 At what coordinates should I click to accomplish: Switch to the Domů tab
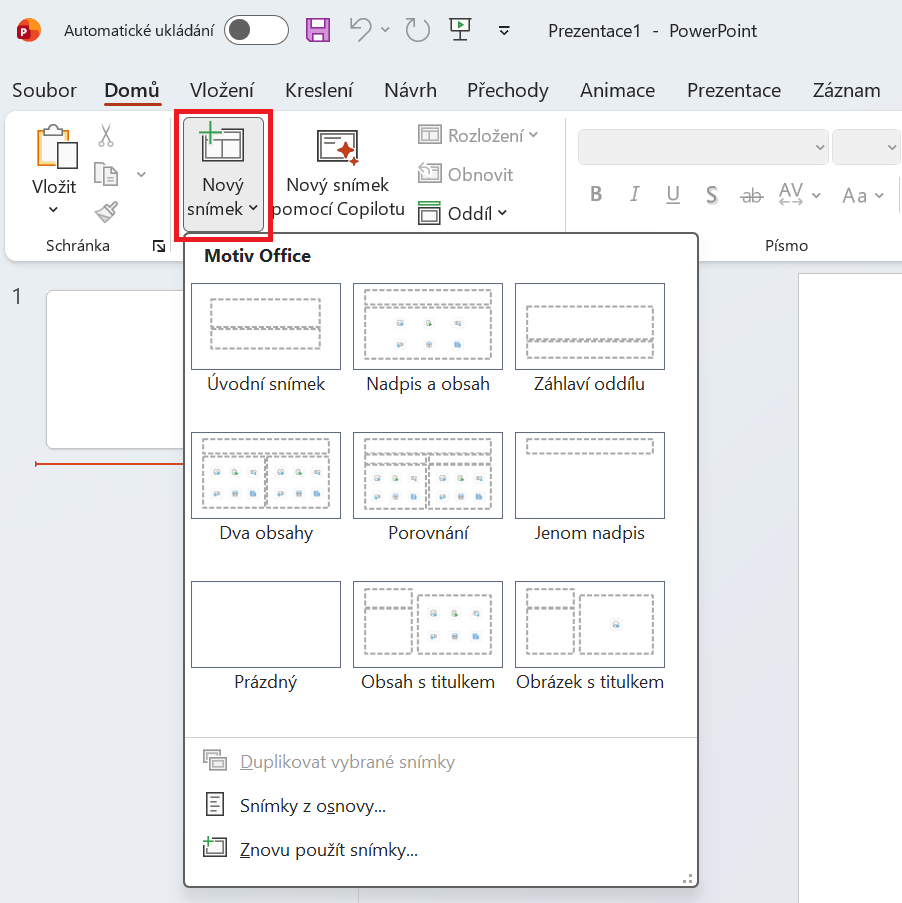[x=132, y=90]
